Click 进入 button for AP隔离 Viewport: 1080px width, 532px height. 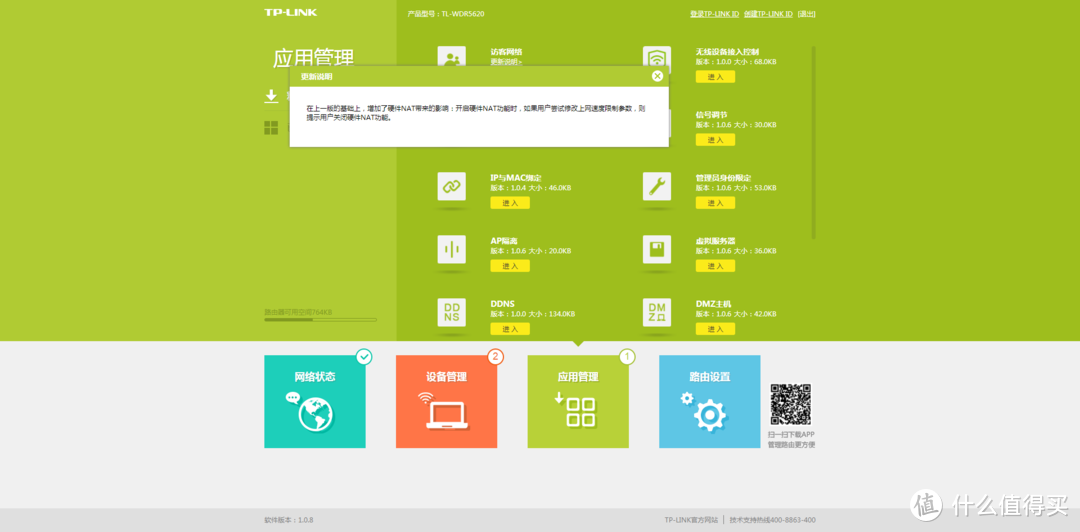point(510,266)
